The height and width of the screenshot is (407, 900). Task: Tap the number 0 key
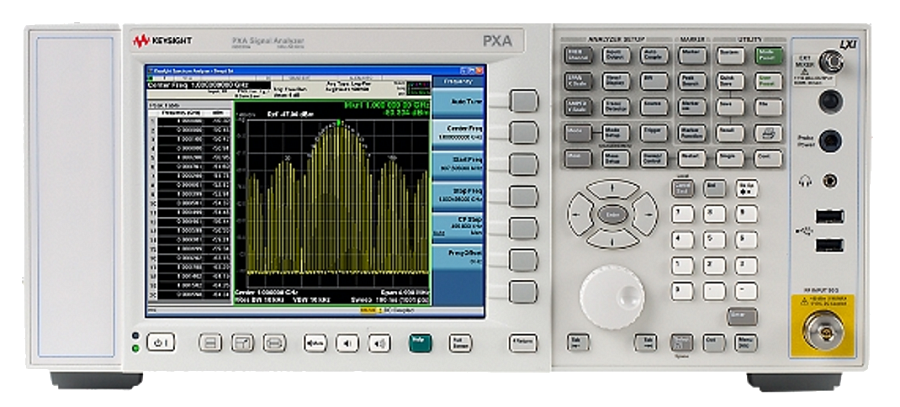pos(682,291)
